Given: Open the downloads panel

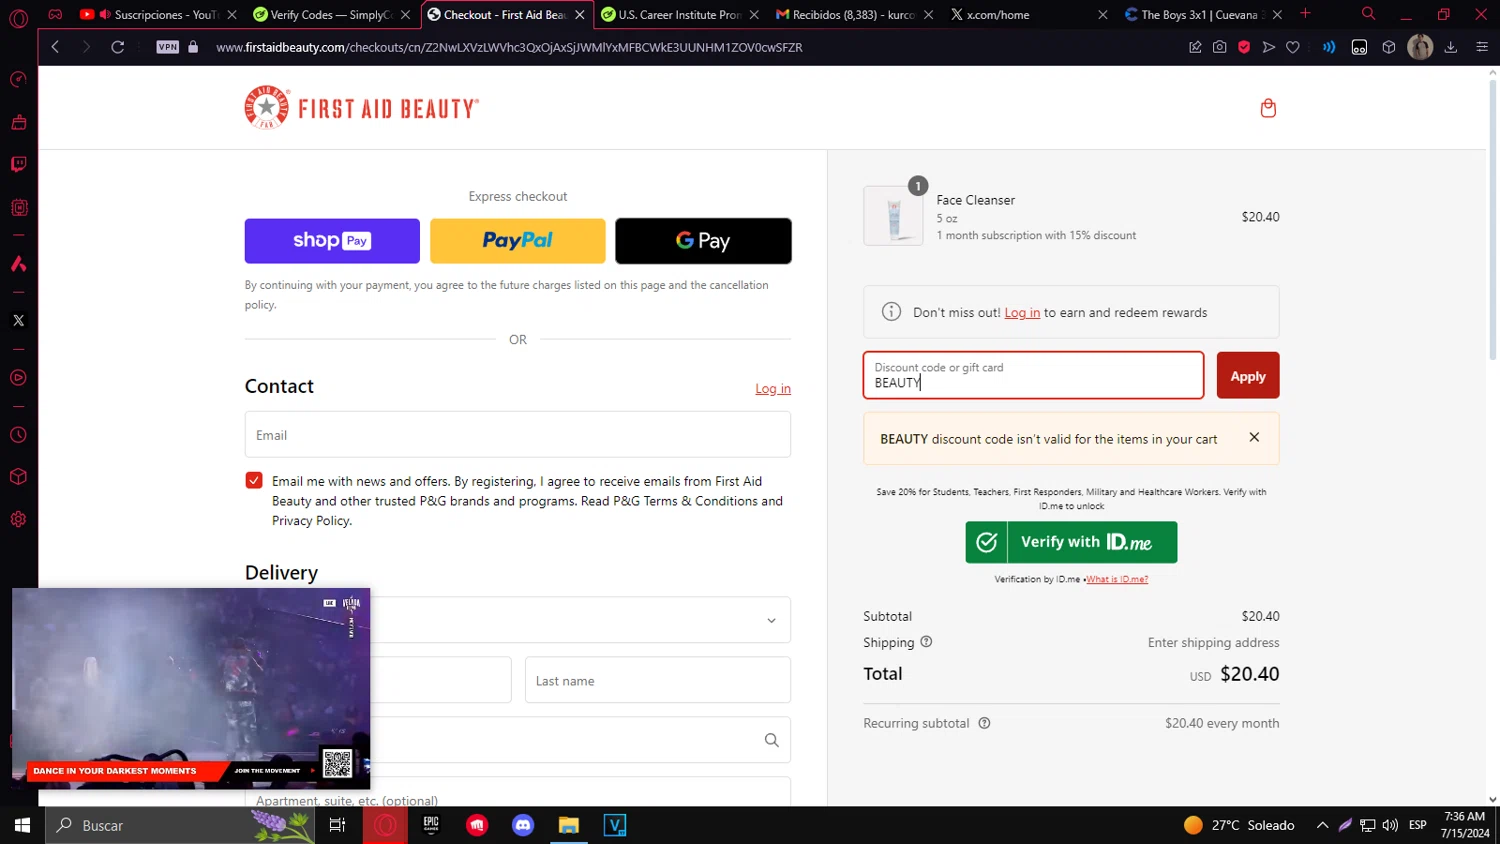Looking at the screenshot, I should pyautogui.click(x=1451, y=47).
